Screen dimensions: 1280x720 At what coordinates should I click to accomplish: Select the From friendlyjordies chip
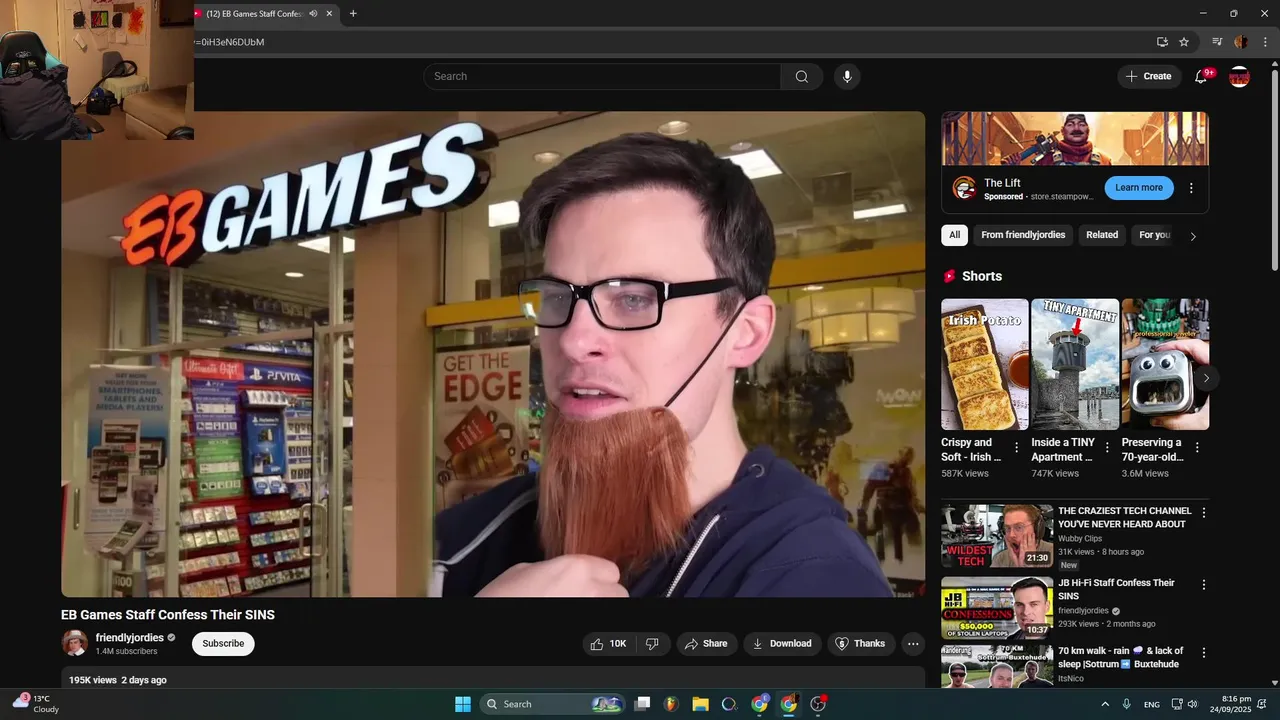click(x=1023, y=235)
